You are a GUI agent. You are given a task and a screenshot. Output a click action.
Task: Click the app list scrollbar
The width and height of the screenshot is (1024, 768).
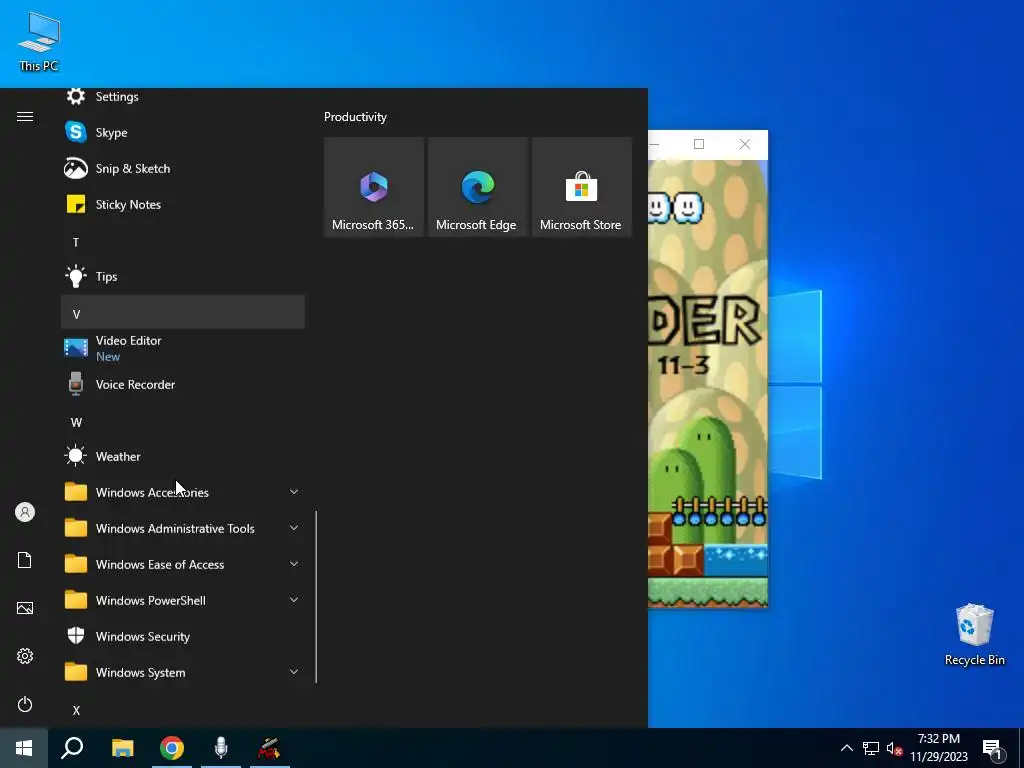(x=316, y=596)
